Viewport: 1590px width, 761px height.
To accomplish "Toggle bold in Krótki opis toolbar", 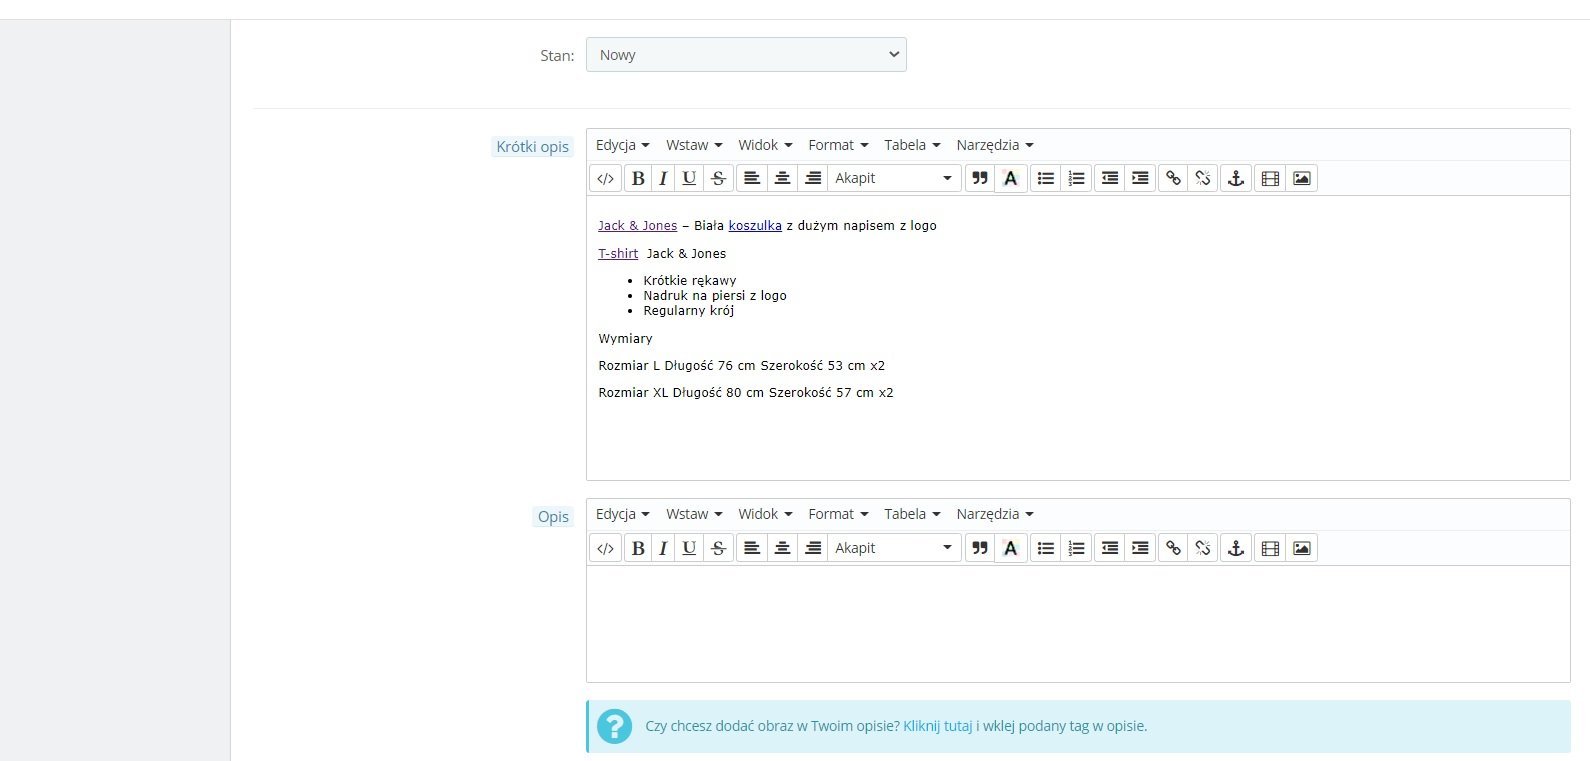I will [x=638, y=178].
